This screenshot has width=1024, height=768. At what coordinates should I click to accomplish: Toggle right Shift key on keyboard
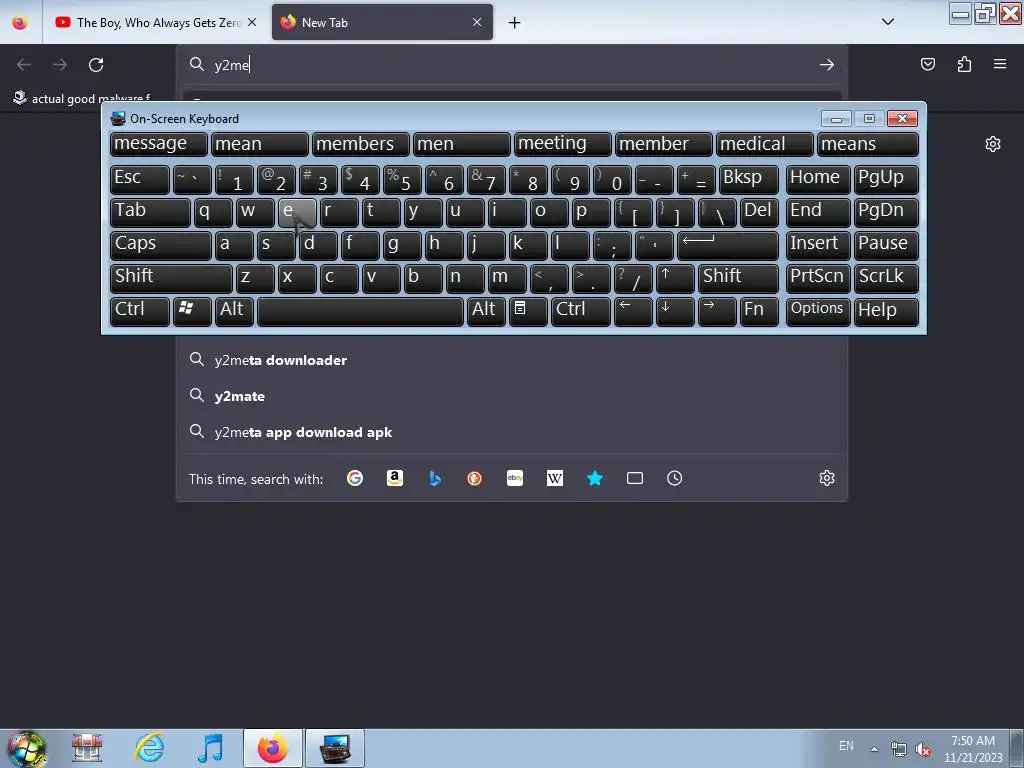pos(738,278)
